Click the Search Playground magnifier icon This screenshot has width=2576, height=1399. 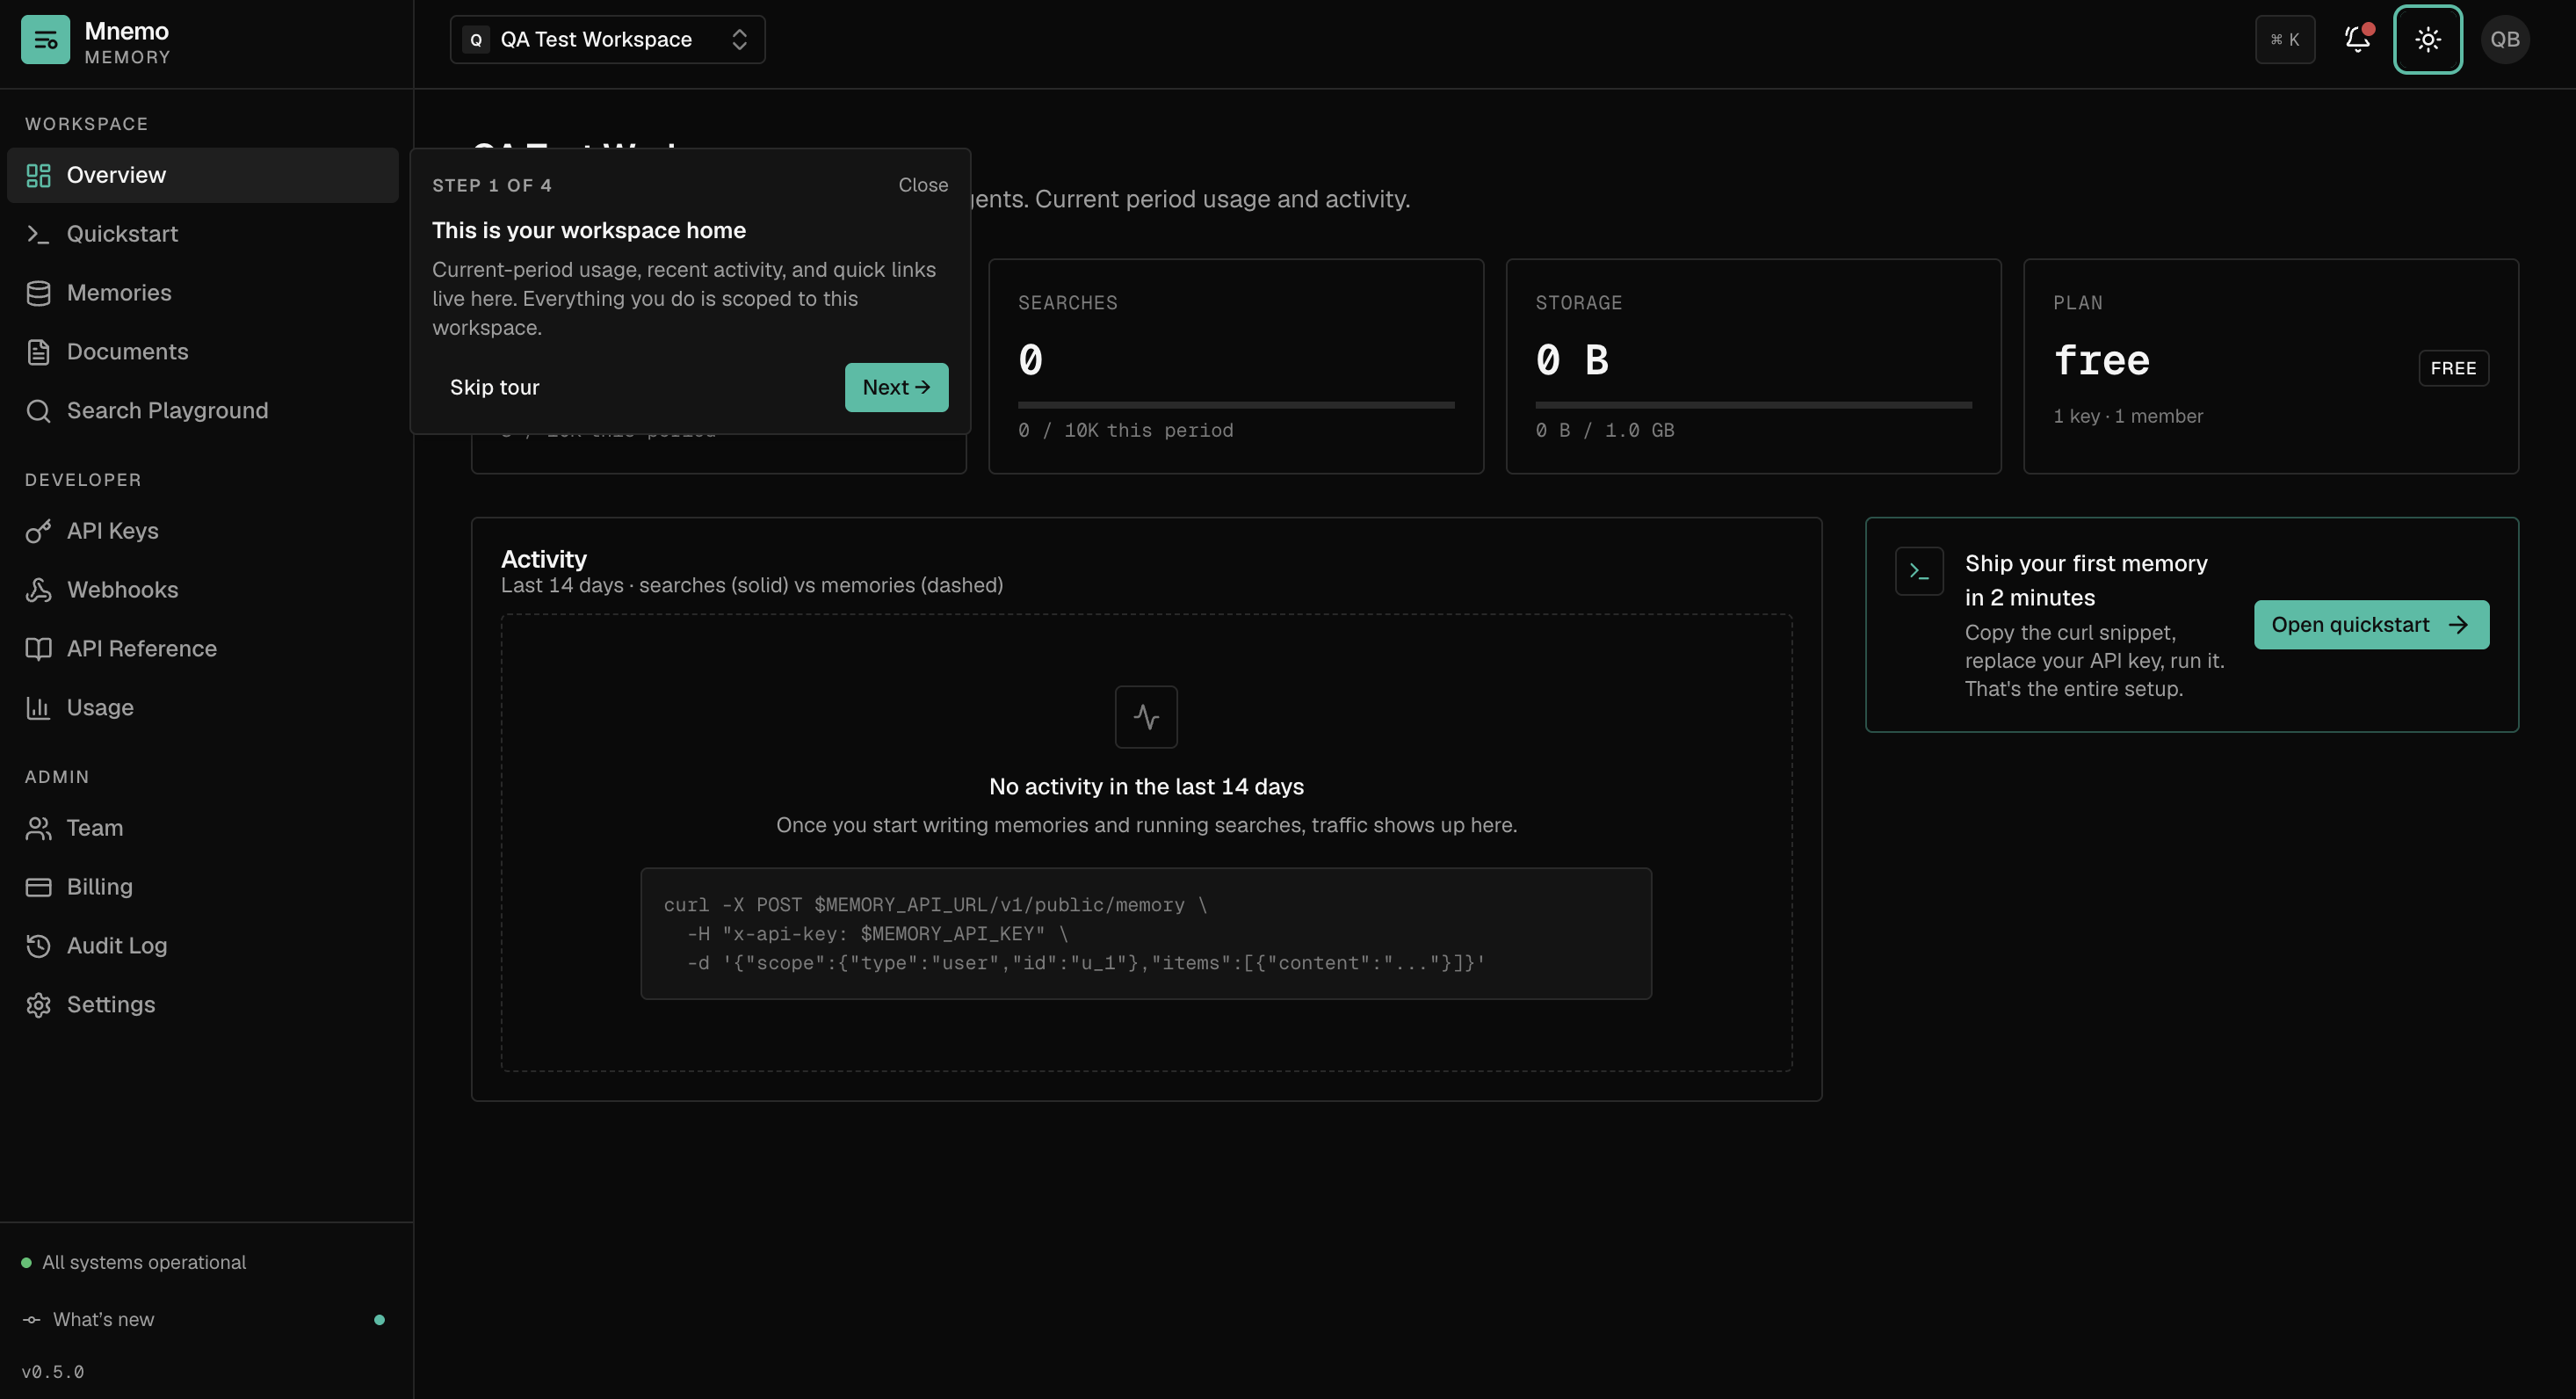pos(38,411)
